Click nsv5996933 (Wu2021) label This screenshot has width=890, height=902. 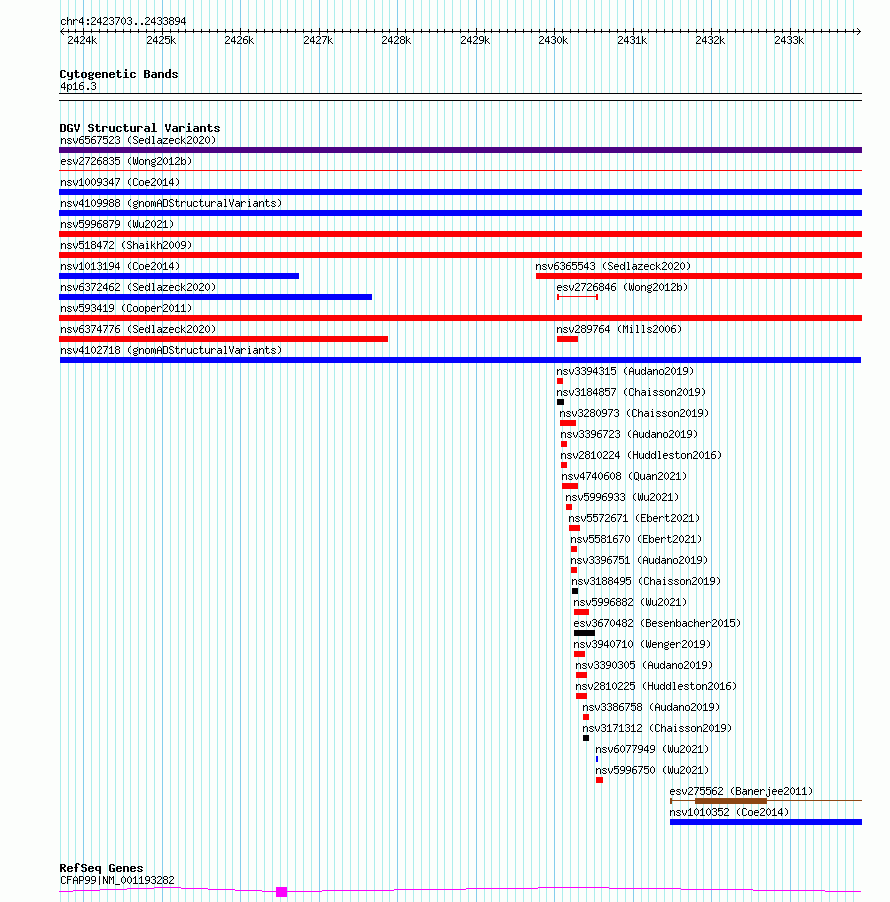pyautogui.click(x=622, y=498)
